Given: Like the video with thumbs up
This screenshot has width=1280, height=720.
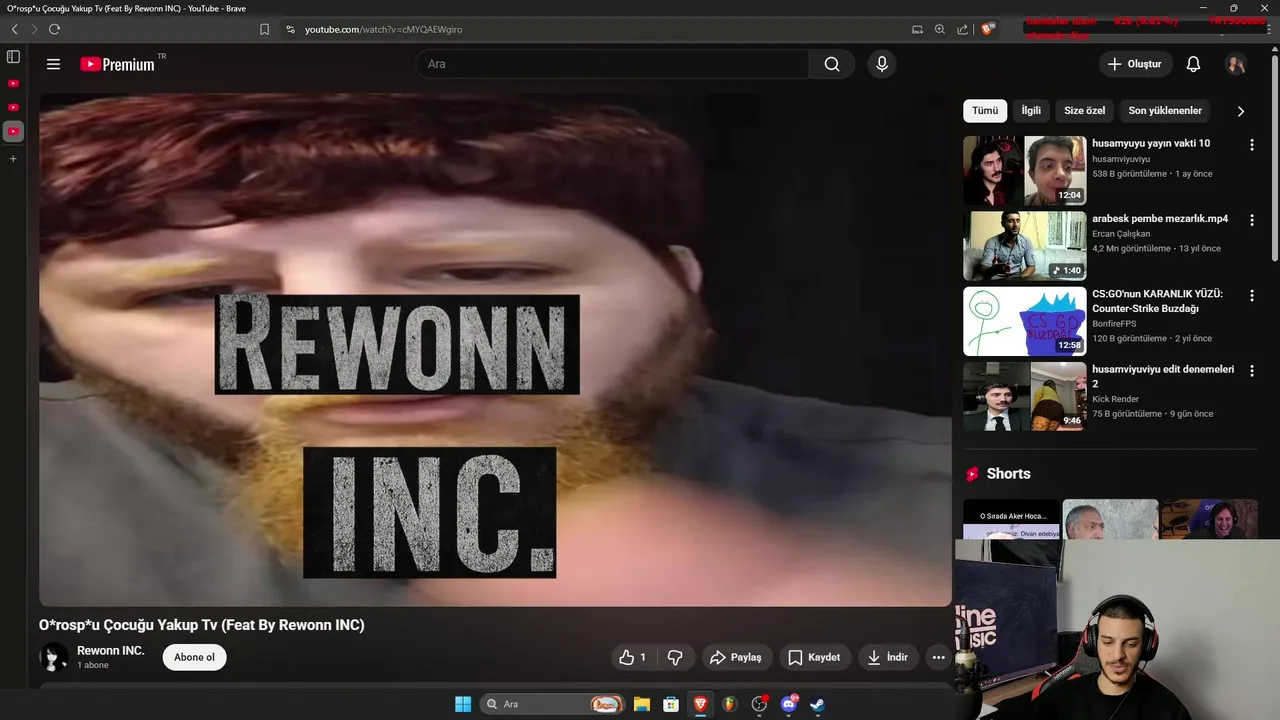Looking at the screenshot, I should click(x=632, y=657).
